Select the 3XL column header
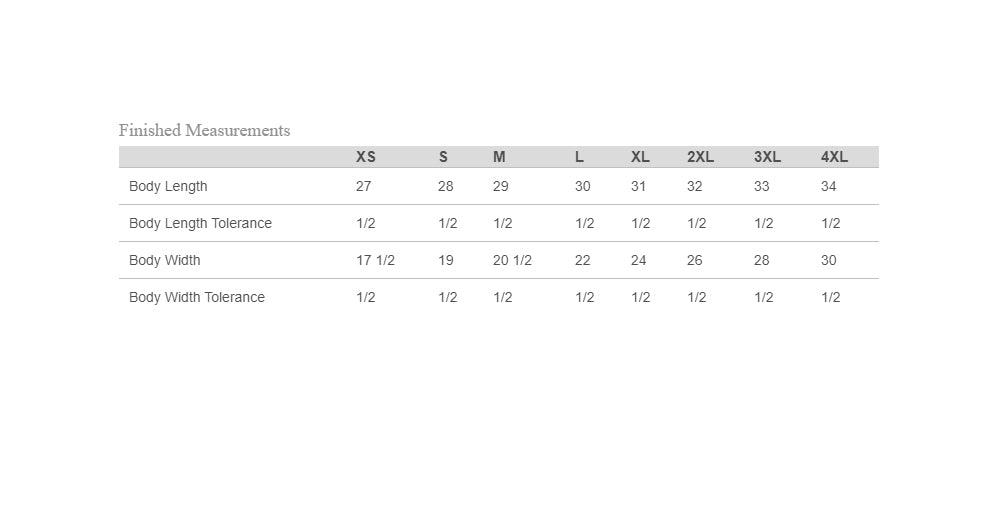 768,157
